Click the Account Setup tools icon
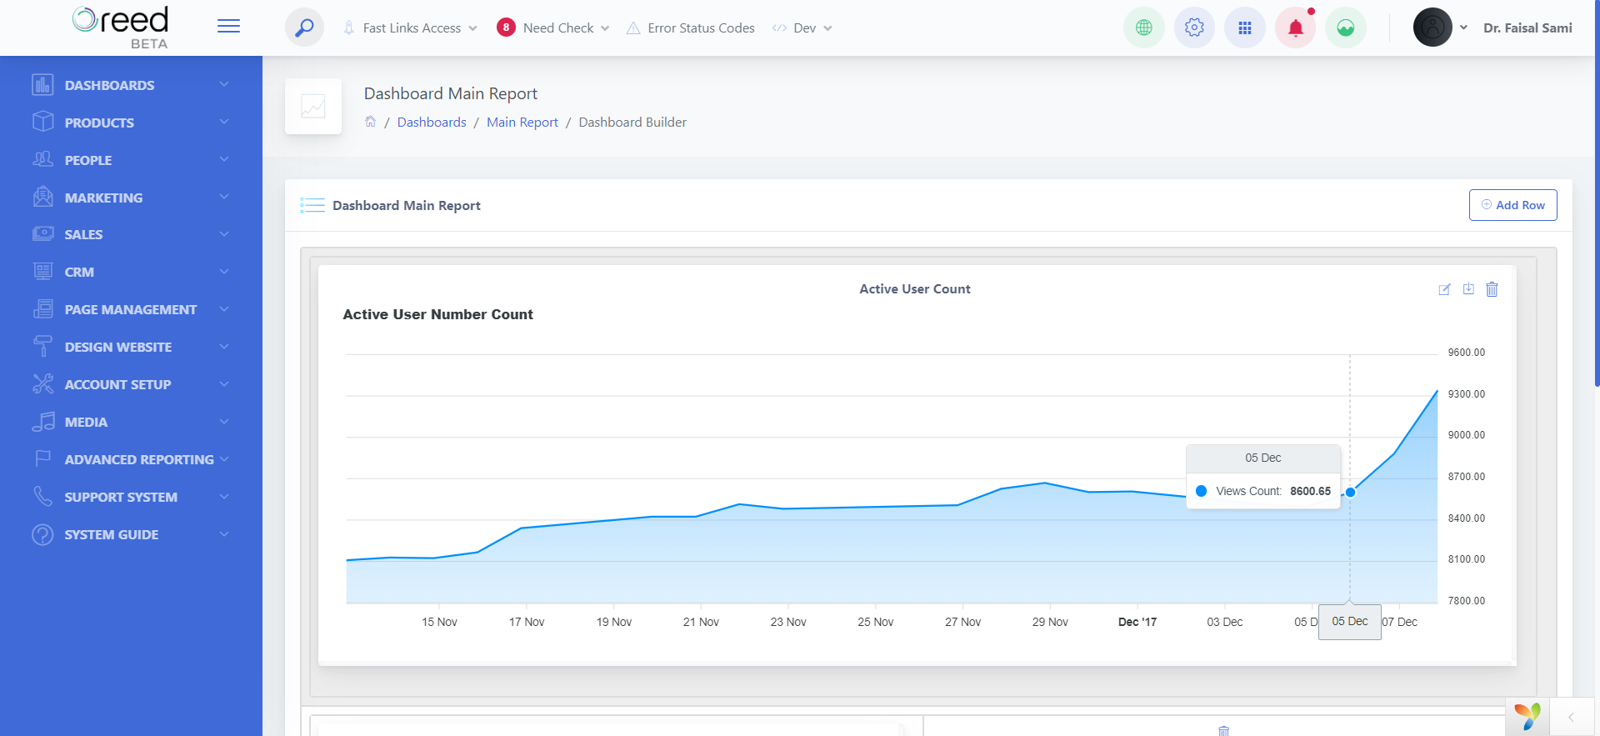 (x=42, y=384)
